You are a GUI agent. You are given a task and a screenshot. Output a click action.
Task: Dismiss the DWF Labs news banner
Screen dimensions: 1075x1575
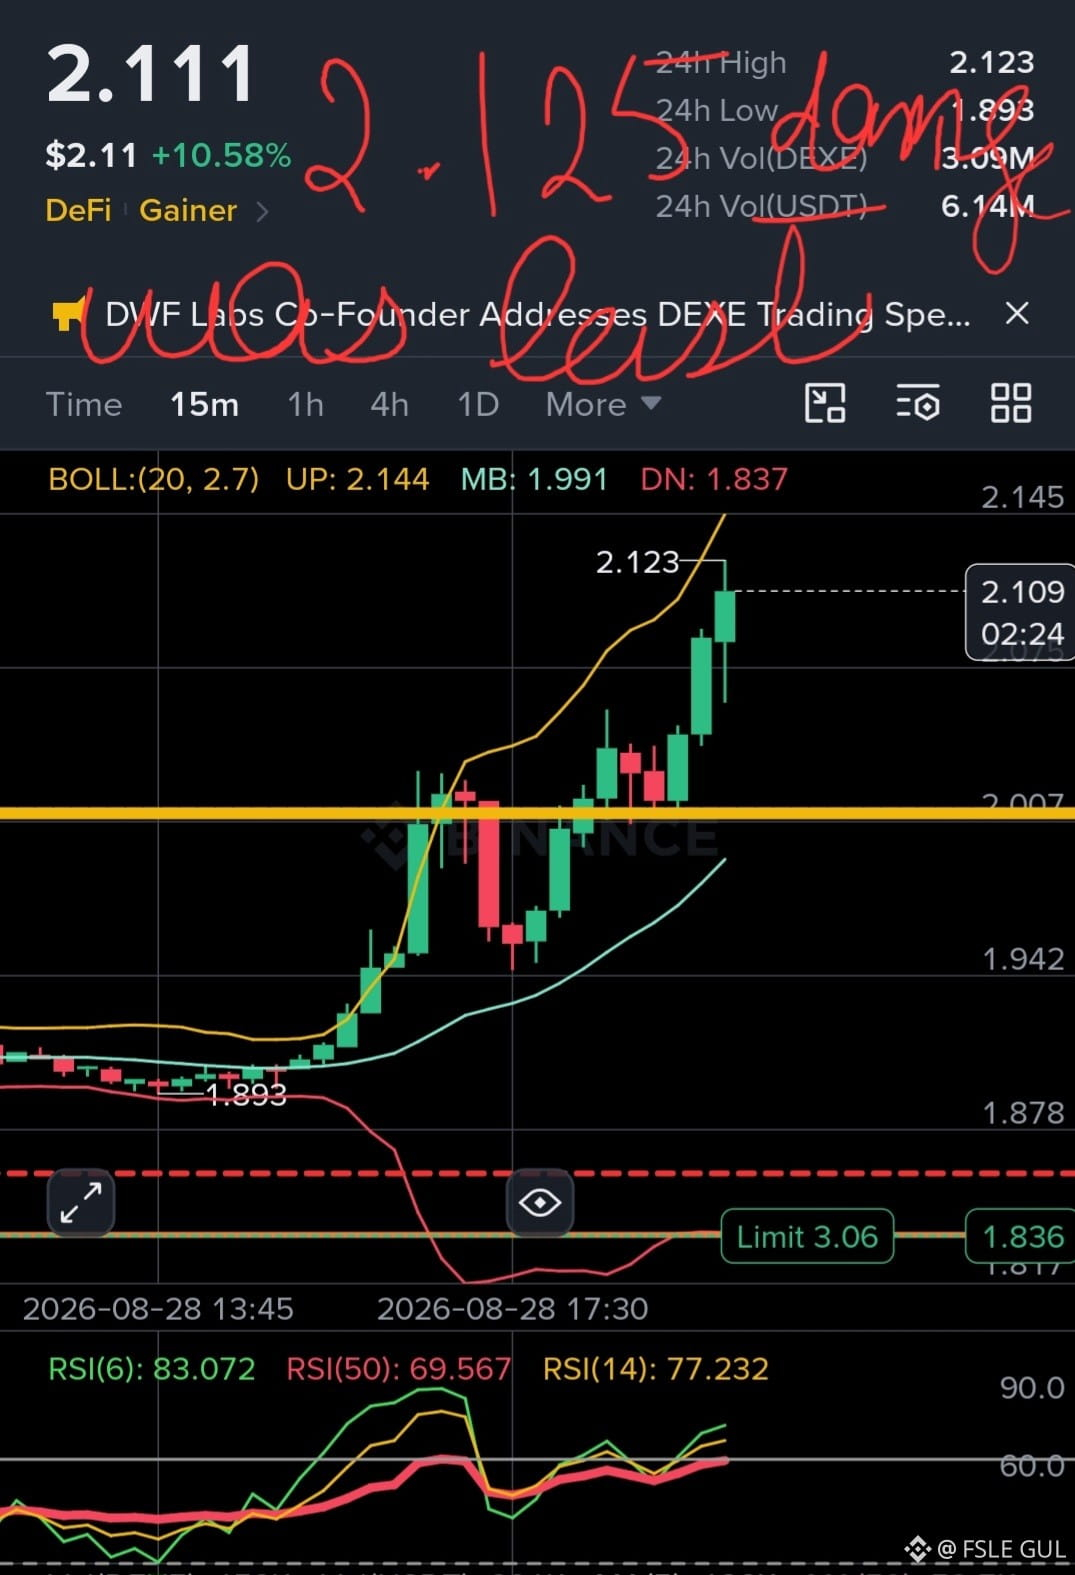pos(1017,314)
